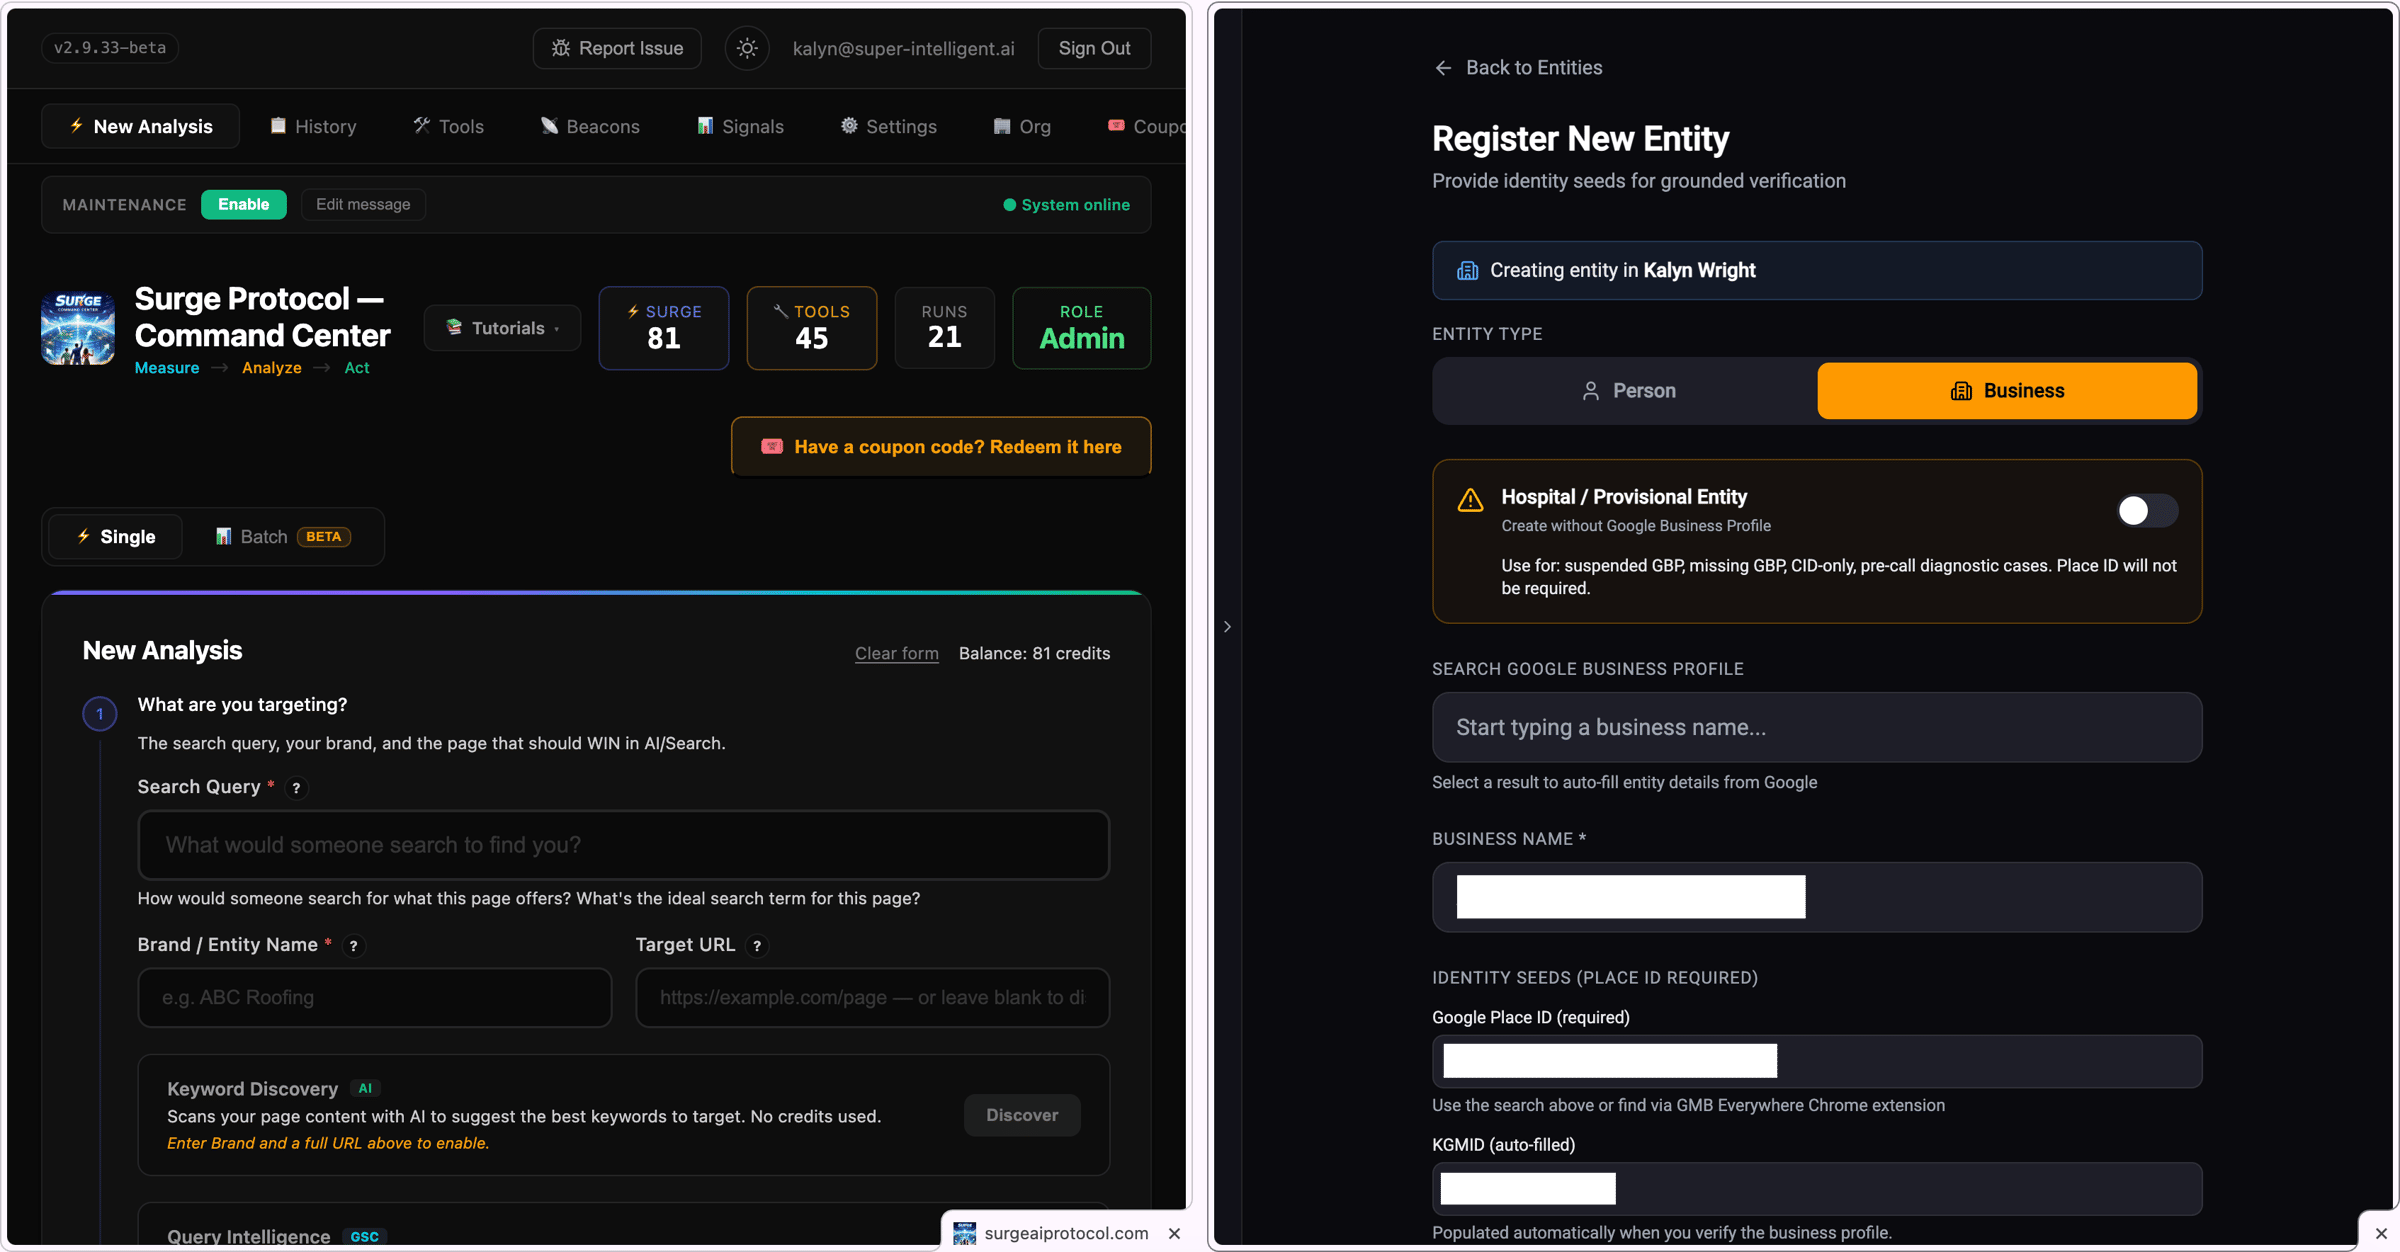Select the Business entity type

2007,390
